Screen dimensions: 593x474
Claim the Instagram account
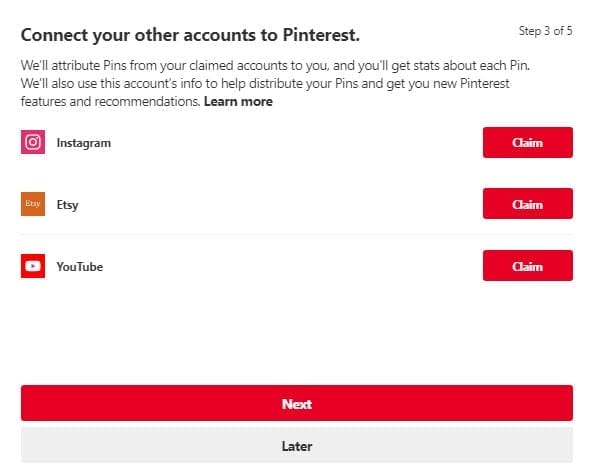(528, 143)
